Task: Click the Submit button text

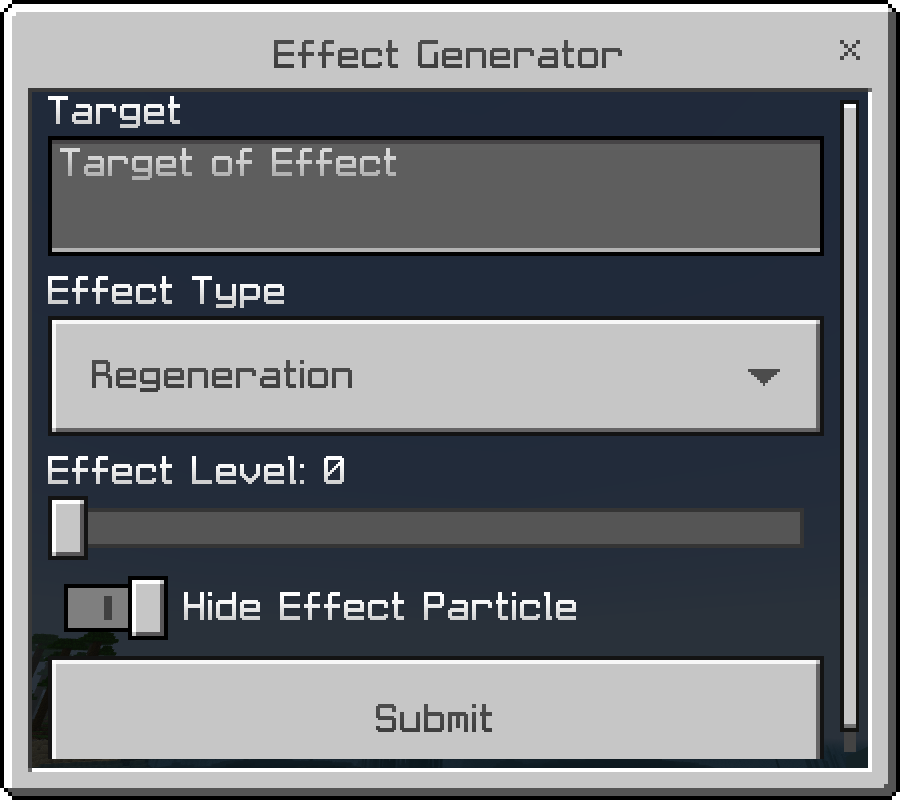Action: pyautogui.click(x=434, y=718)
